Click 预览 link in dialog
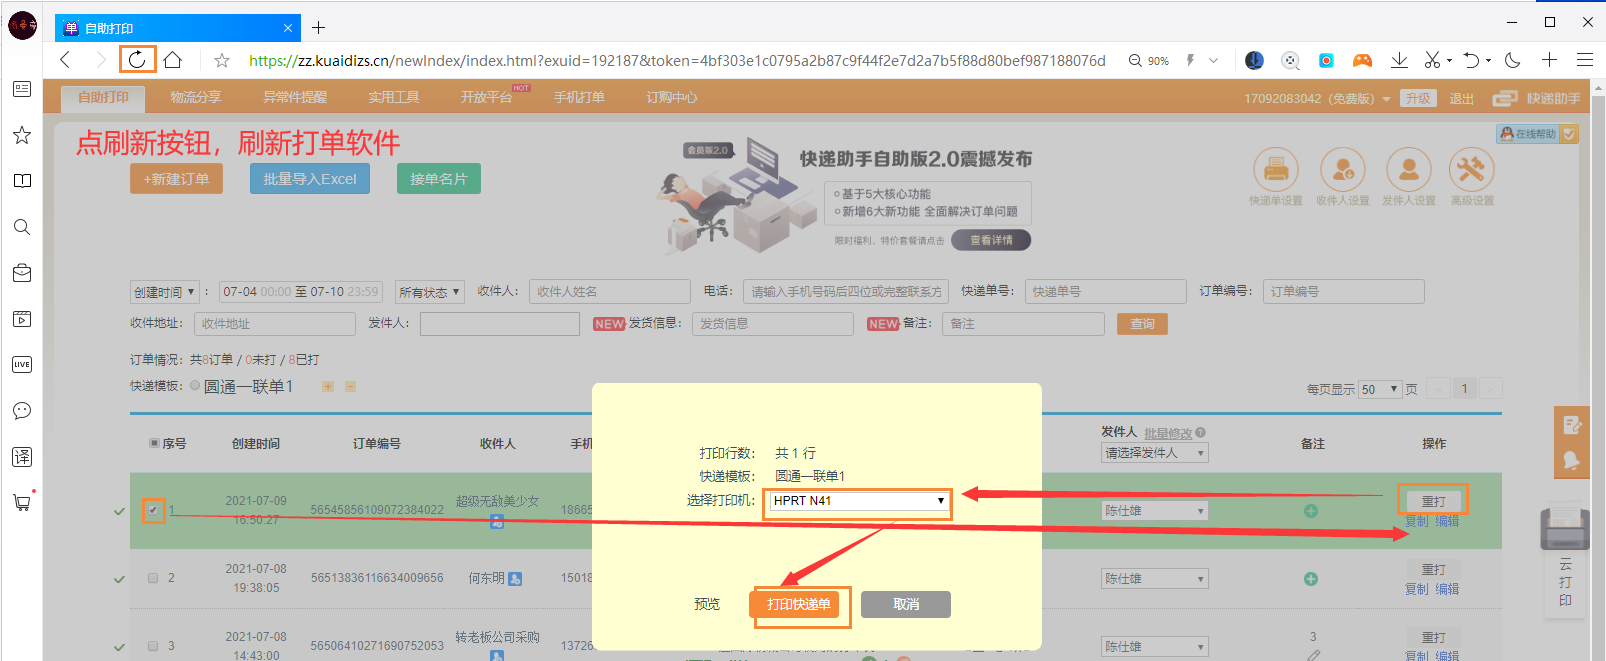This screenshot has width=1606, height=661. tap(707, 604)
